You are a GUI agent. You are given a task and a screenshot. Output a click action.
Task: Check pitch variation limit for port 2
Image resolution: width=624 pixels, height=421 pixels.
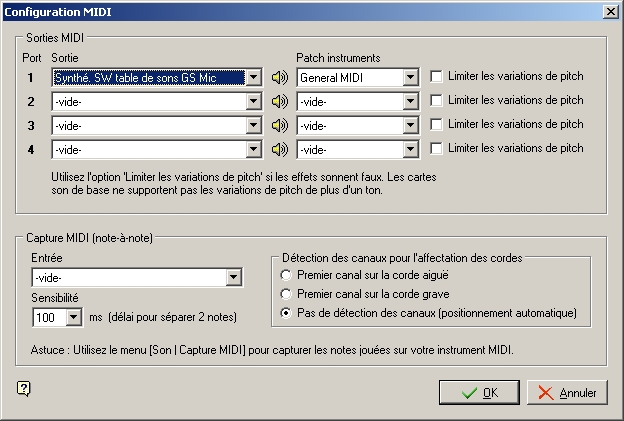click(436, 101)
